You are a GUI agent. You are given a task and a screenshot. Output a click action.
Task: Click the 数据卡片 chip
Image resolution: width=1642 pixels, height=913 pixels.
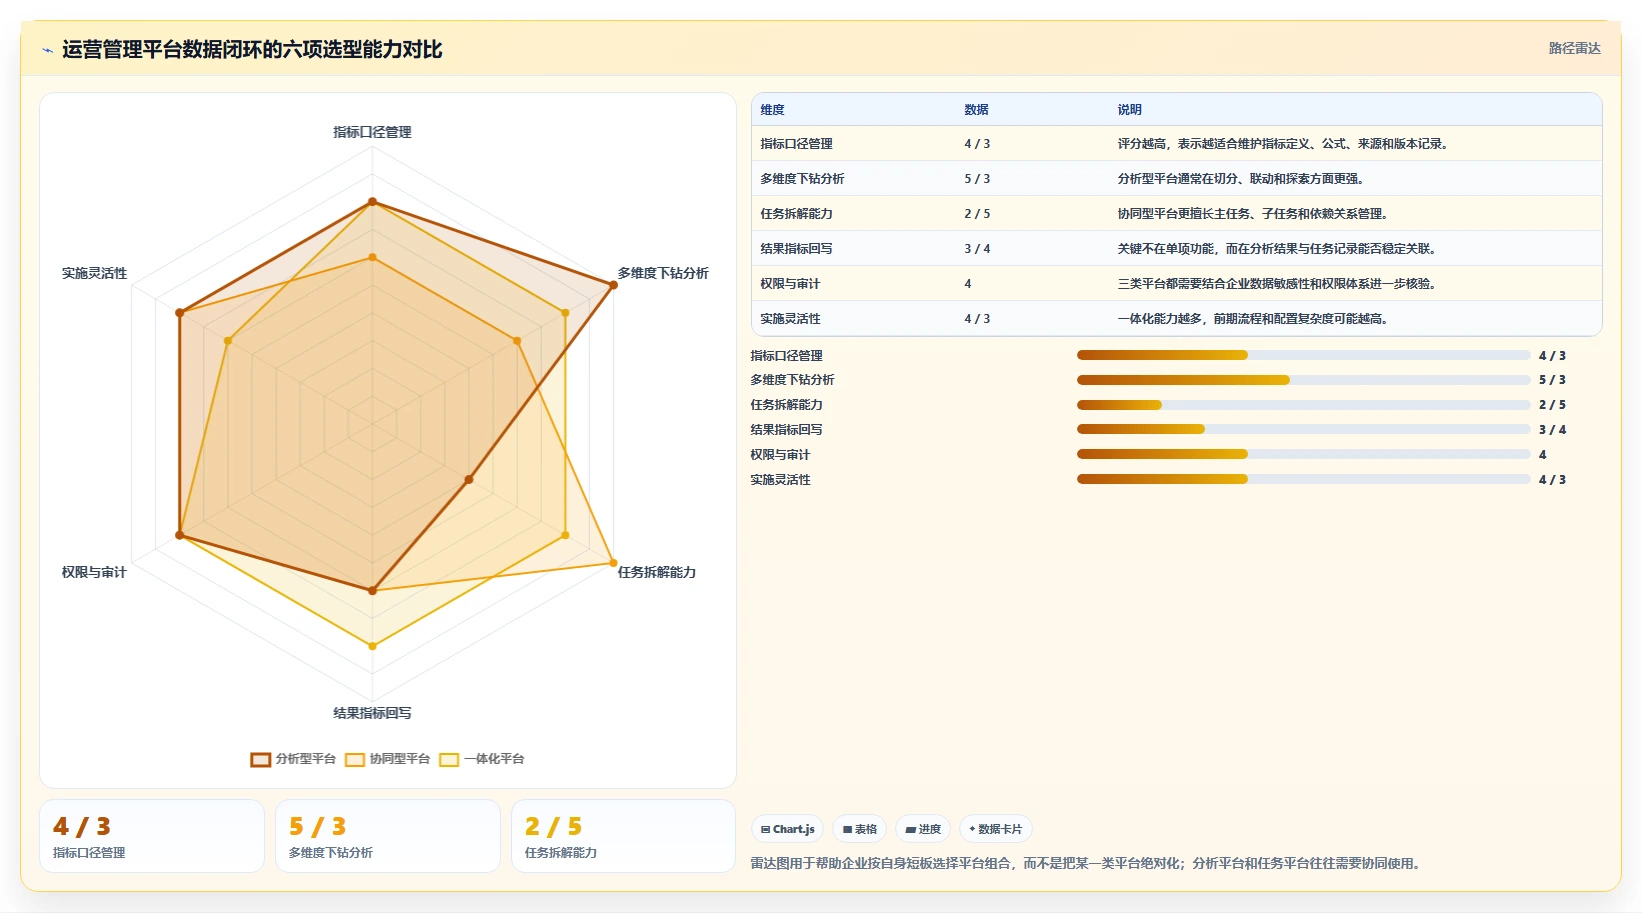[x=996, y=829]
